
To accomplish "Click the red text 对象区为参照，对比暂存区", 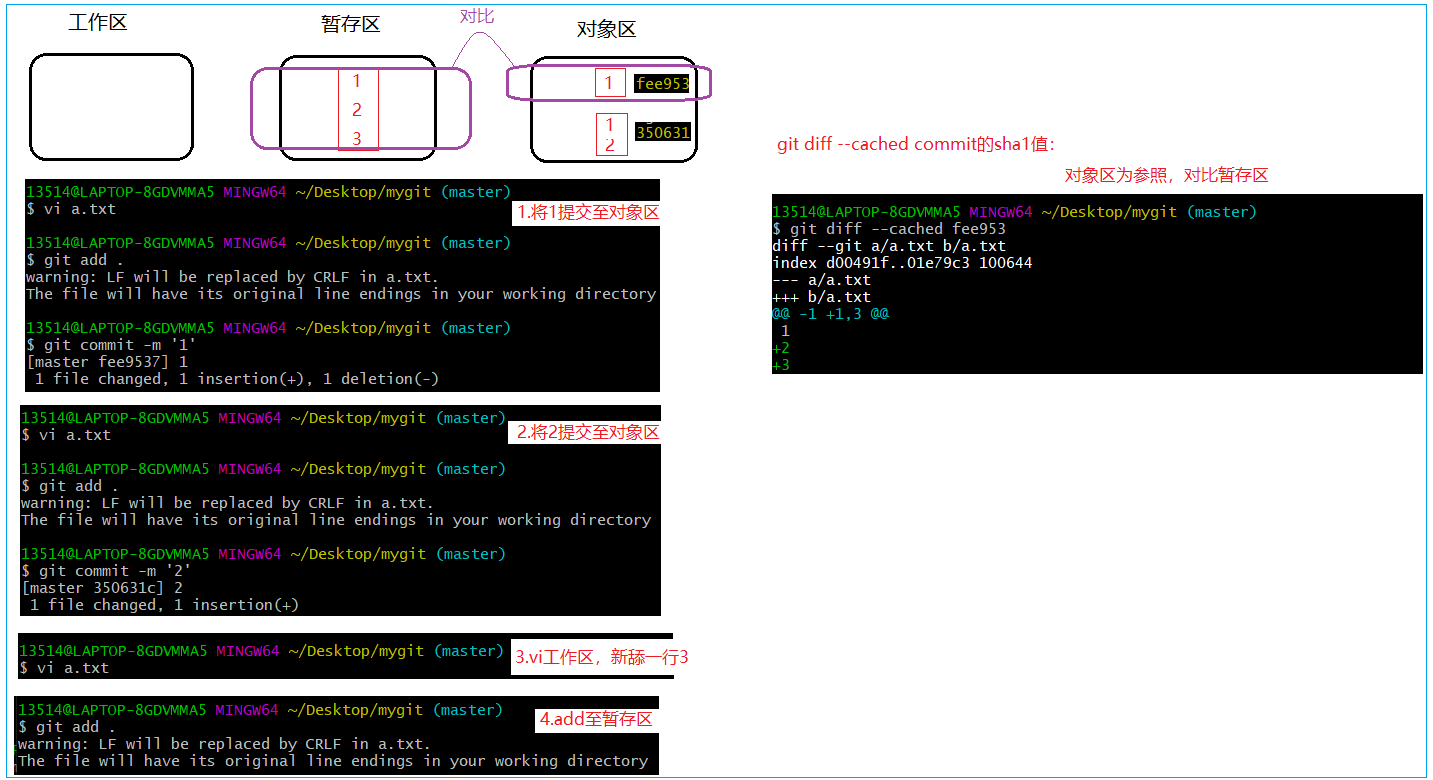I will coord(1166,175).
